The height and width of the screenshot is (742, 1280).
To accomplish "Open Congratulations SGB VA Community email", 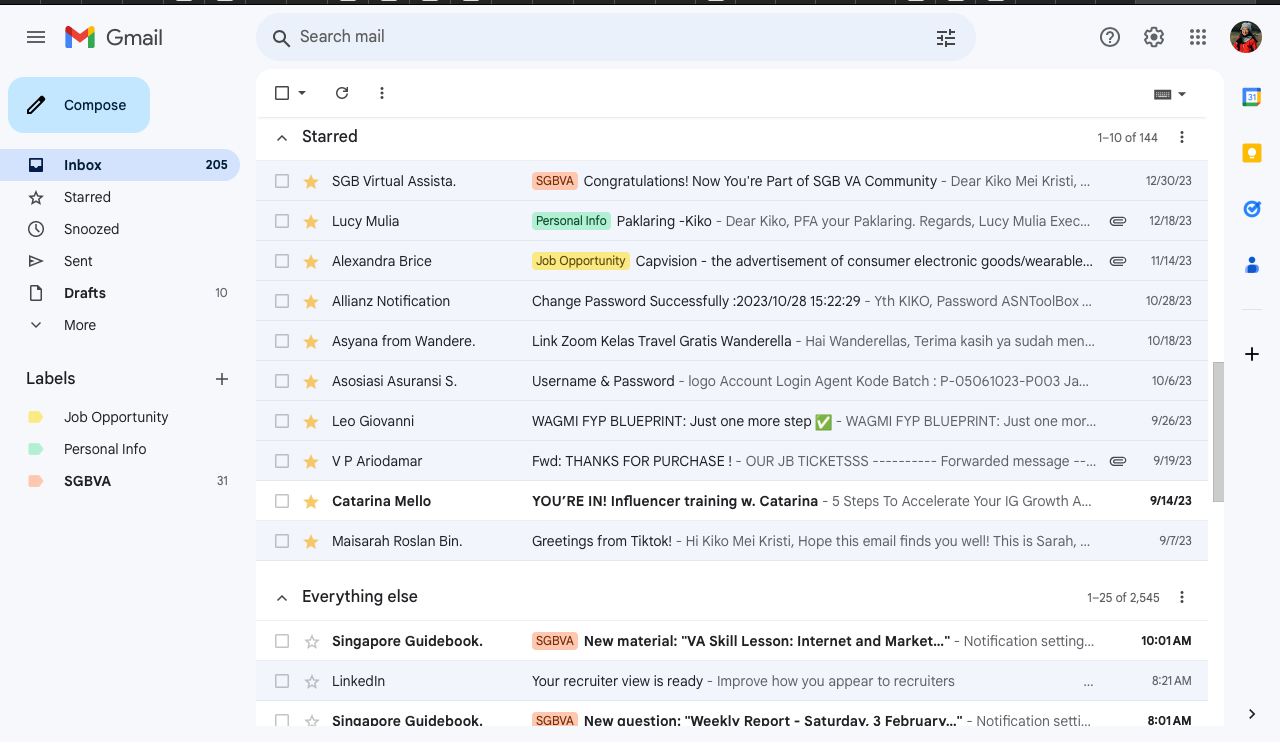I will (x=732, y=181).
